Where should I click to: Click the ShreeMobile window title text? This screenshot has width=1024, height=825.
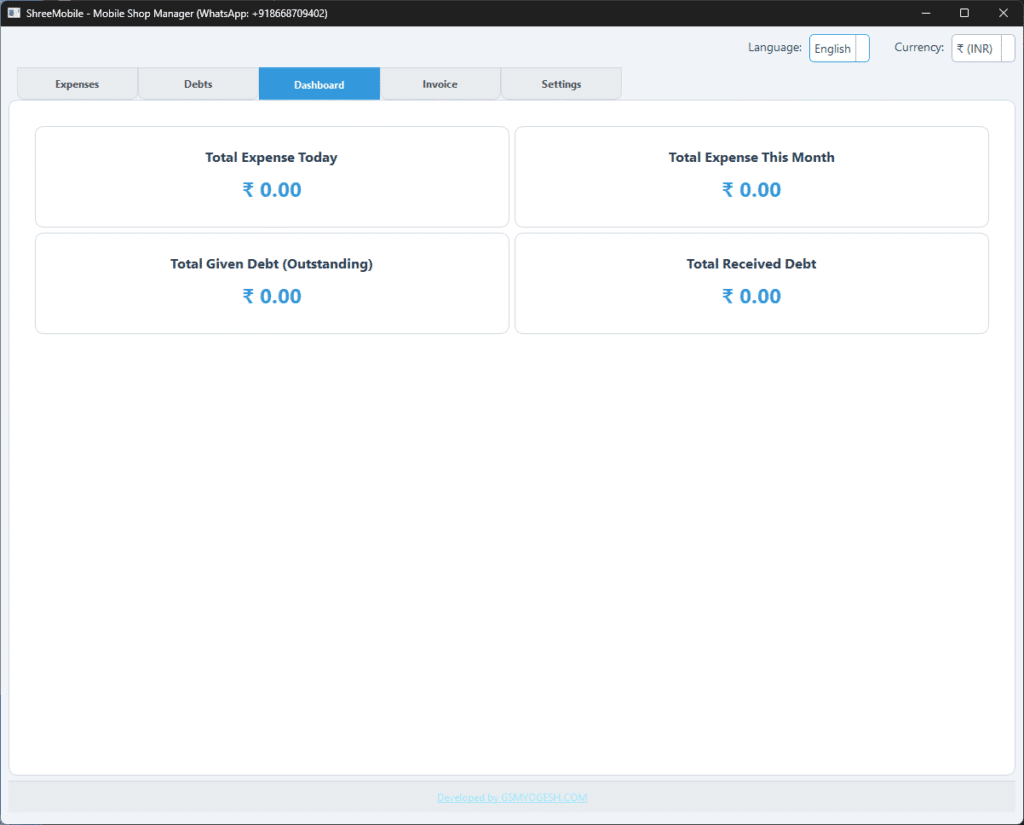coord(177,13)
